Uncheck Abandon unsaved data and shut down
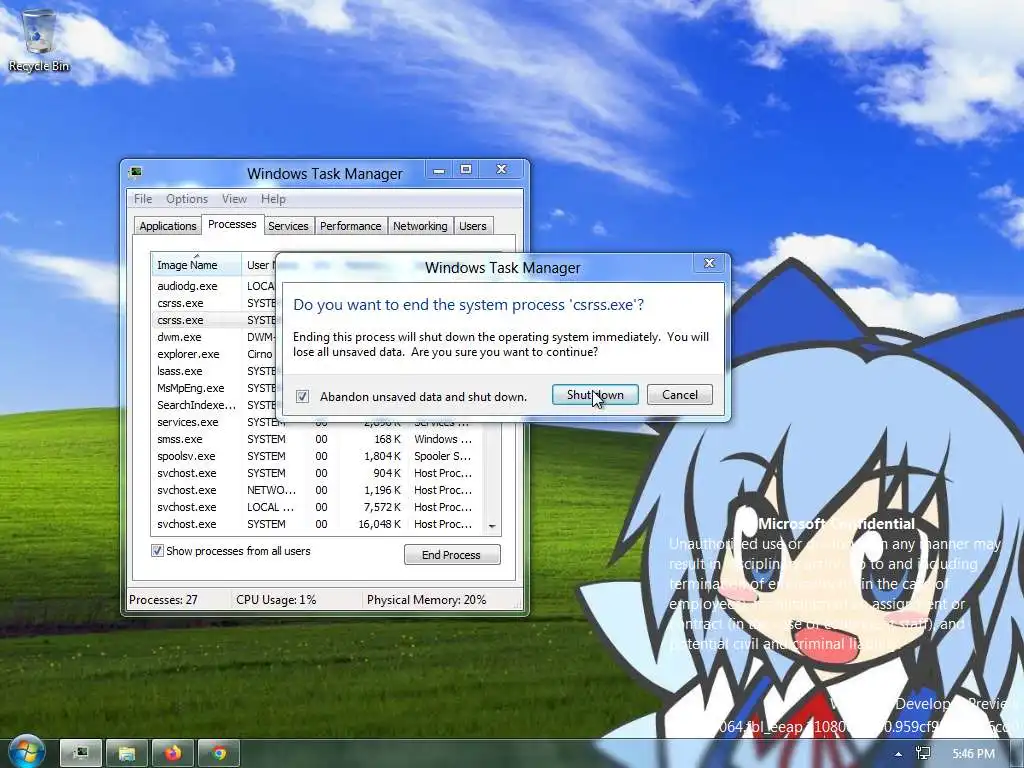Screen dimensions: 1024x768 click(302, 396)
